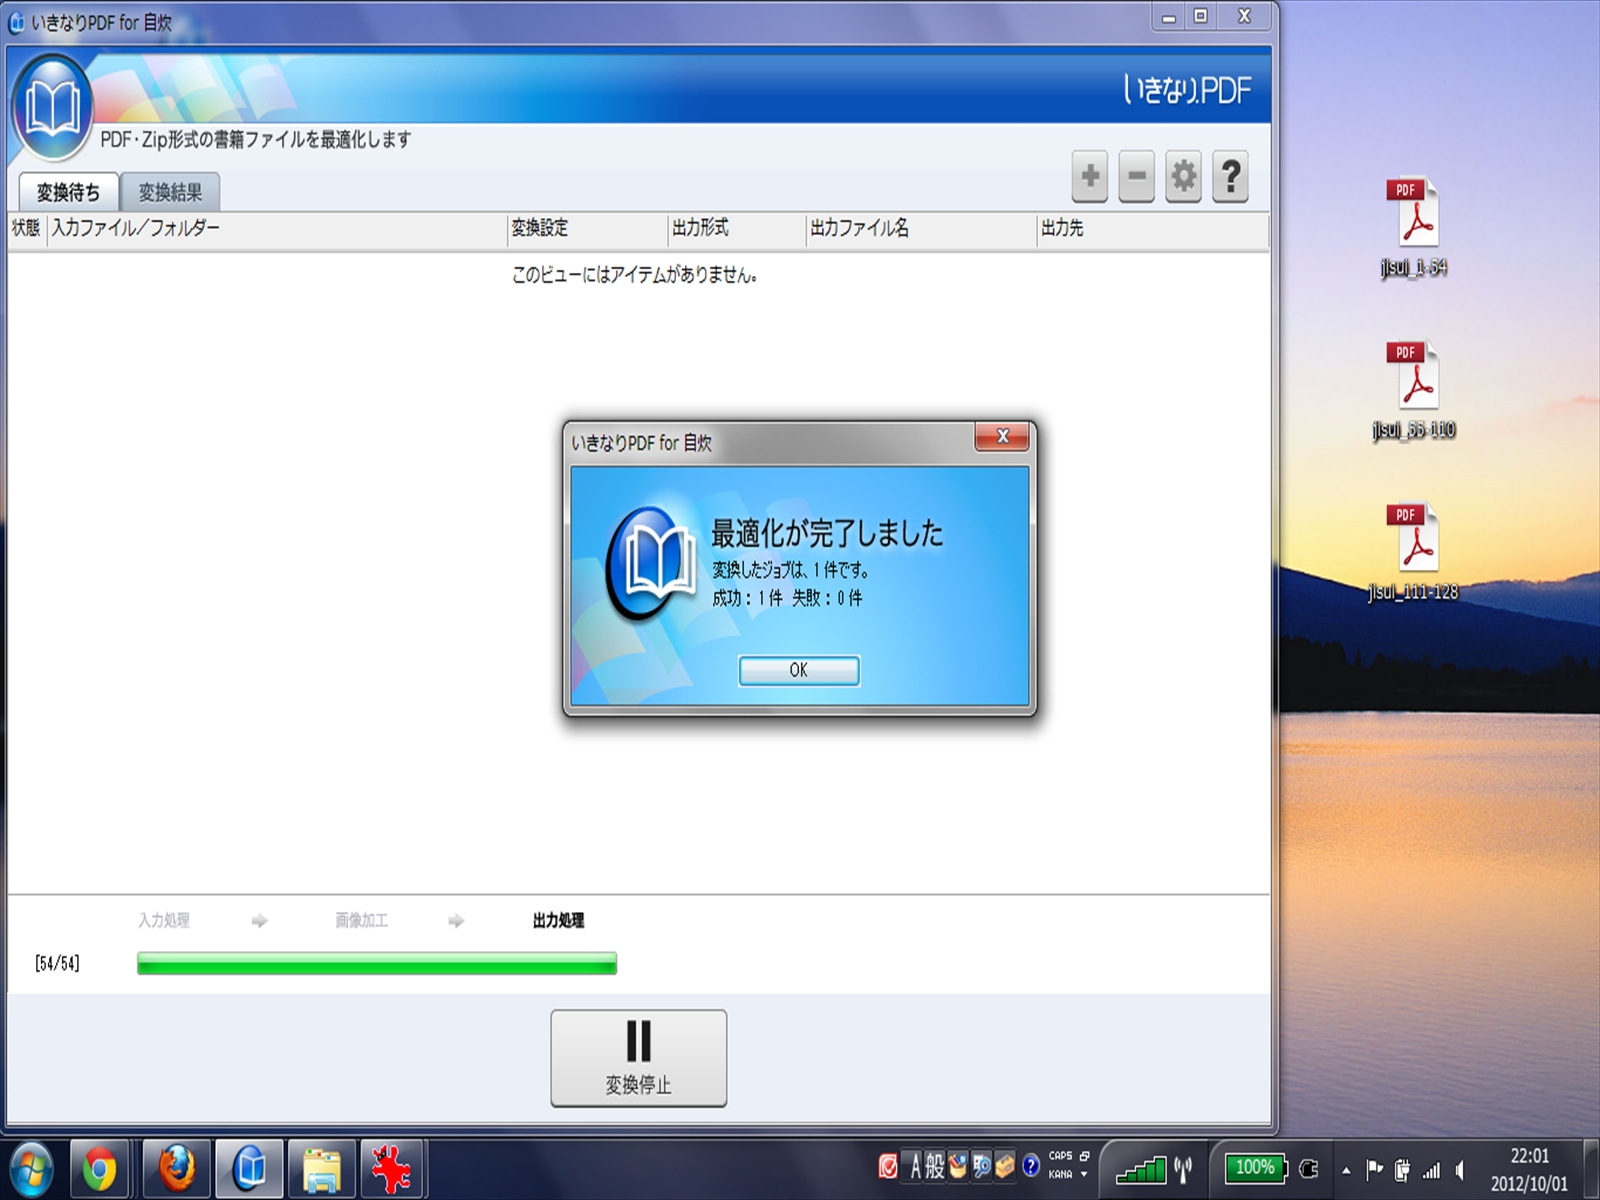Click the 変換したジョブは、1 件です text
This screenshot has width=1600, height=1200.
[790, 570]
